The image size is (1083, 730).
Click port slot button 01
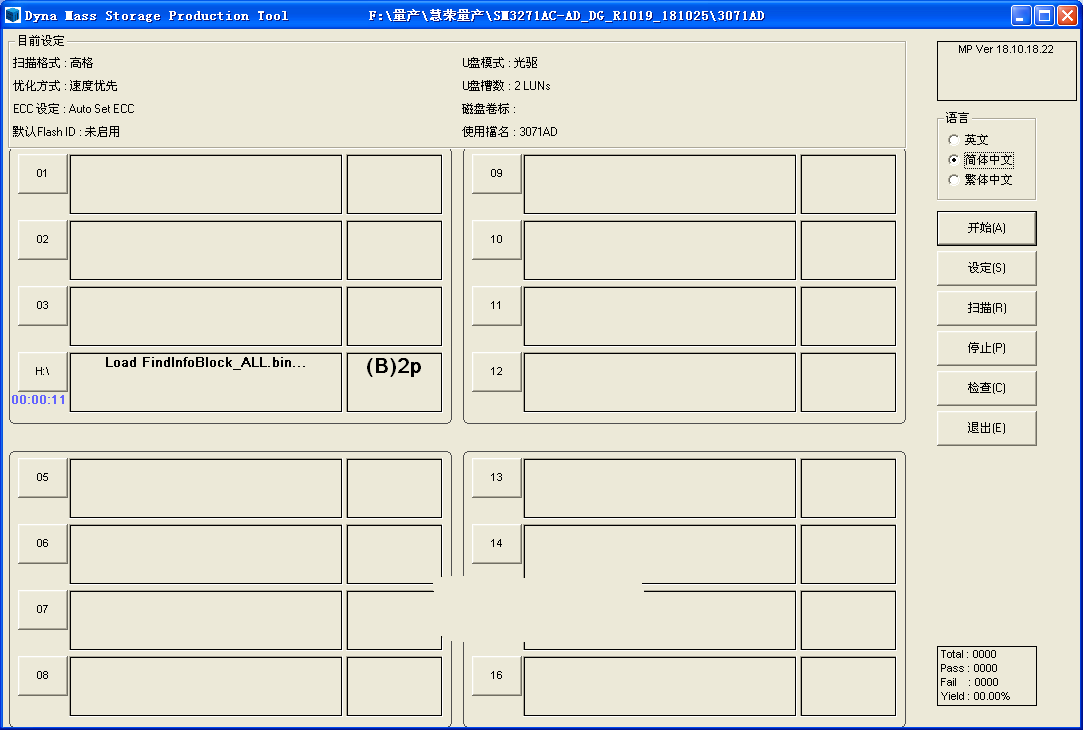coord(43,174)
